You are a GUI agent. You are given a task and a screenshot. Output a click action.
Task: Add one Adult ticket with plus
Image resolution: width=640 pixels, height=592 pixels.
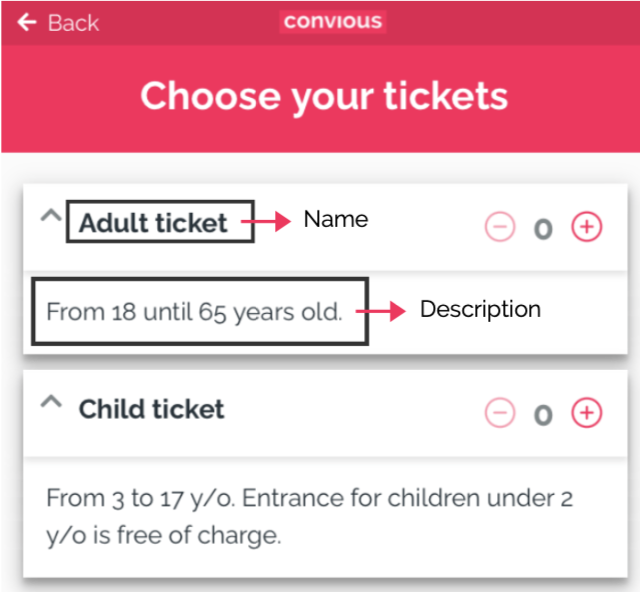pos(587,228)
